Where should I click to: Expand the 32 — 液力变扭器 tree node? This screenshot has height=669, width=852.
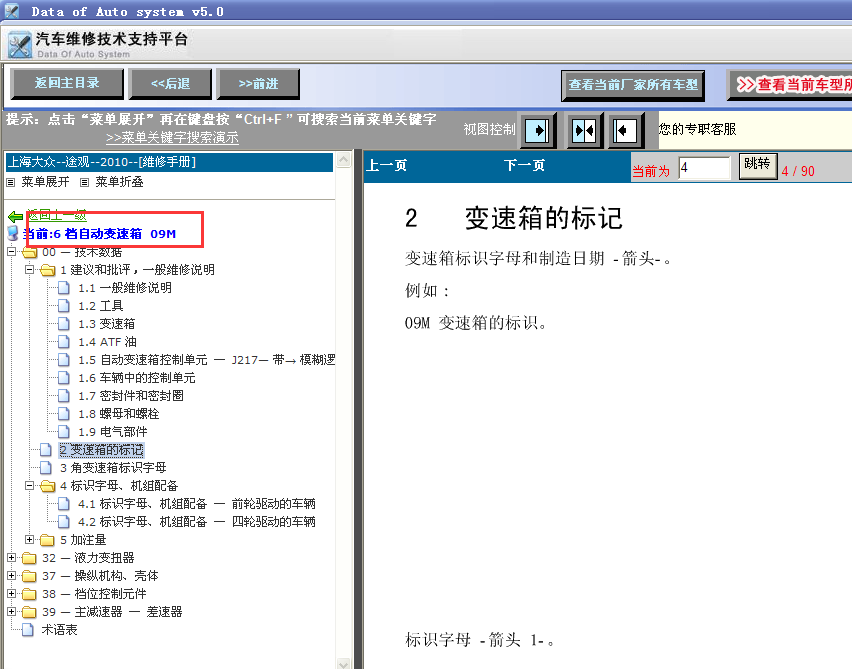(x=10, y=557)
